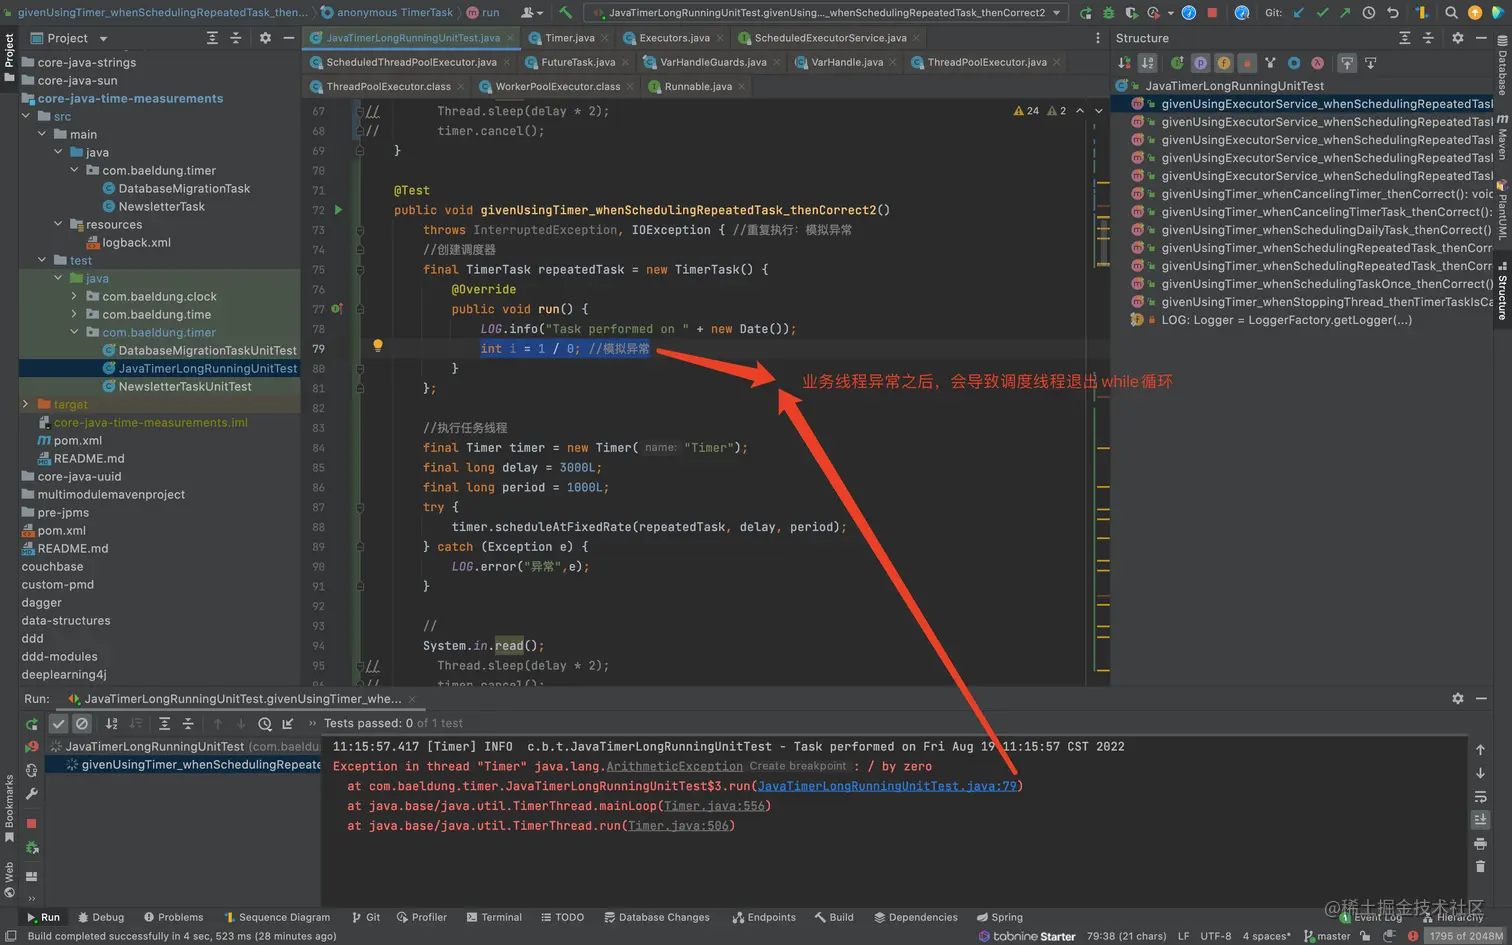The height and width of the screenshot is (945, 1512).
Task: Click the hammer Build Project icon
Action: click(x=566, y=13)
